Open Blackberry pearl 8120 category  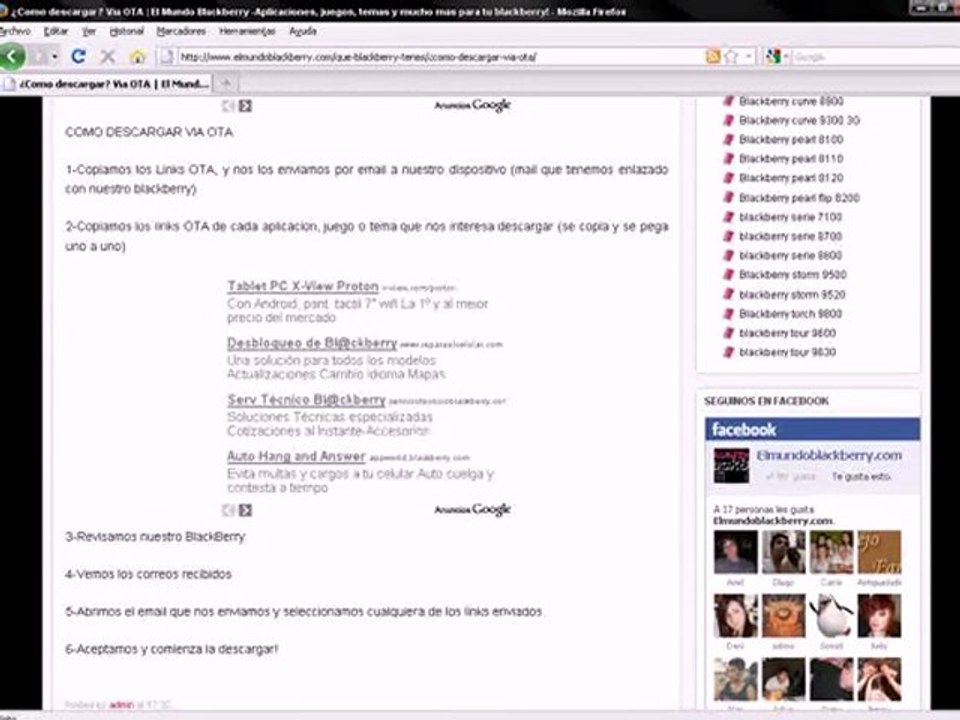(x=791, y=178)
